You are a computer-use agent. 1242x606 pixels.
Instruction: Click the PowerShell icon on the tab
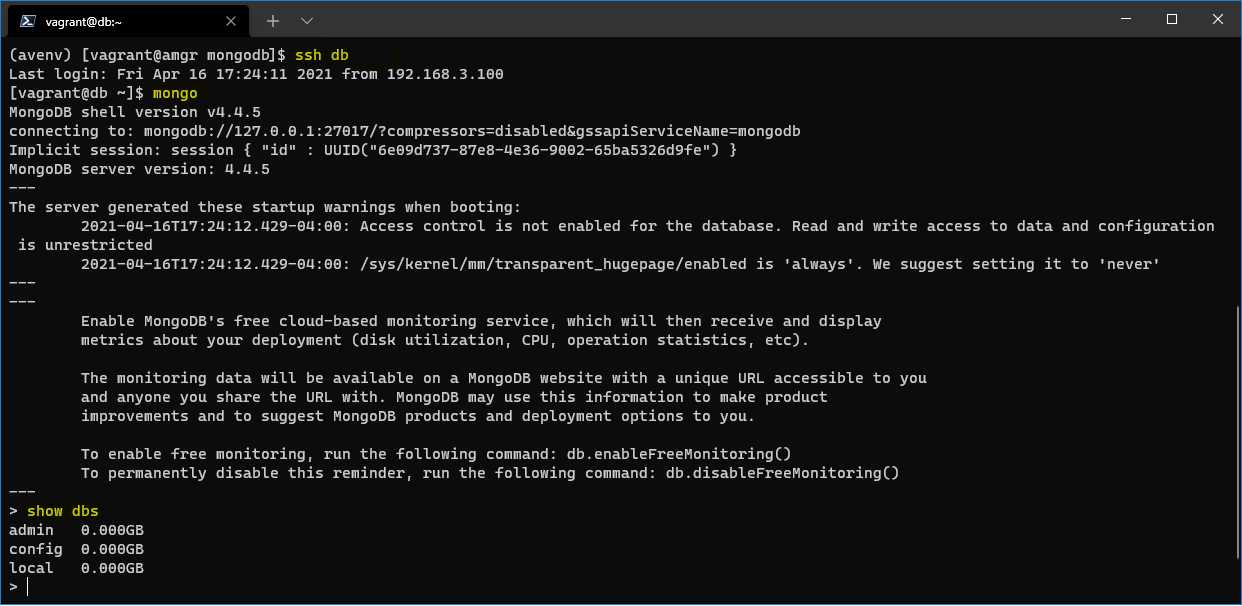28,20
